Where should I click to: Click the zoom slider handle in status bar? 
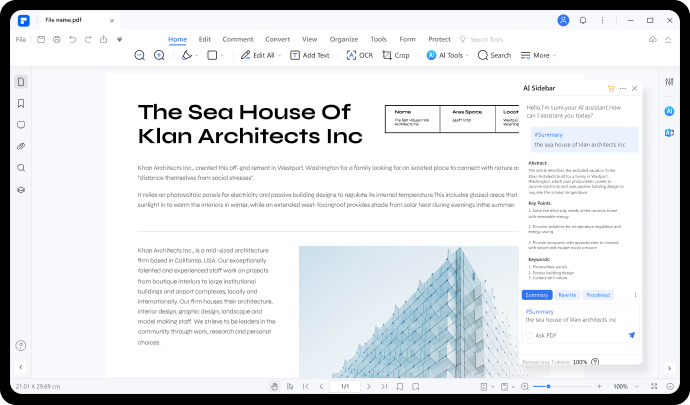548,387
